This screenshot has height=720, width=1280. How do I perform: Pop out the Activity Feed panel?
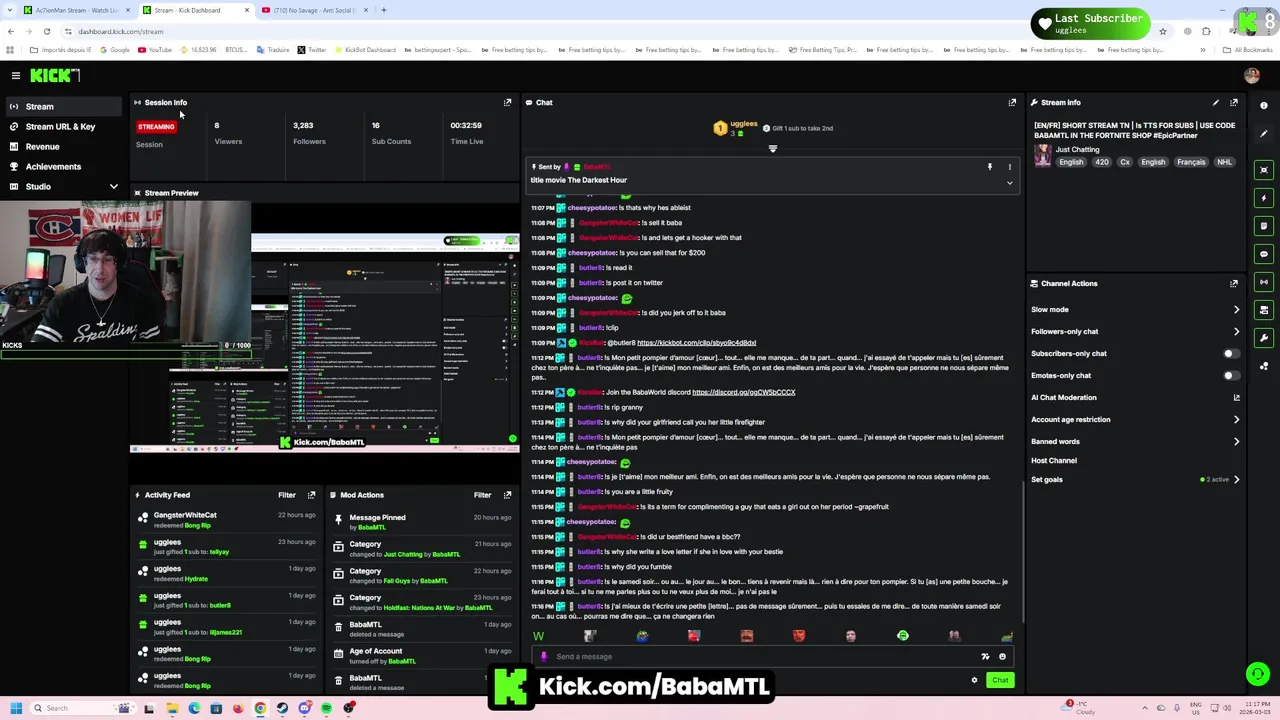click(x=311, y=495)
